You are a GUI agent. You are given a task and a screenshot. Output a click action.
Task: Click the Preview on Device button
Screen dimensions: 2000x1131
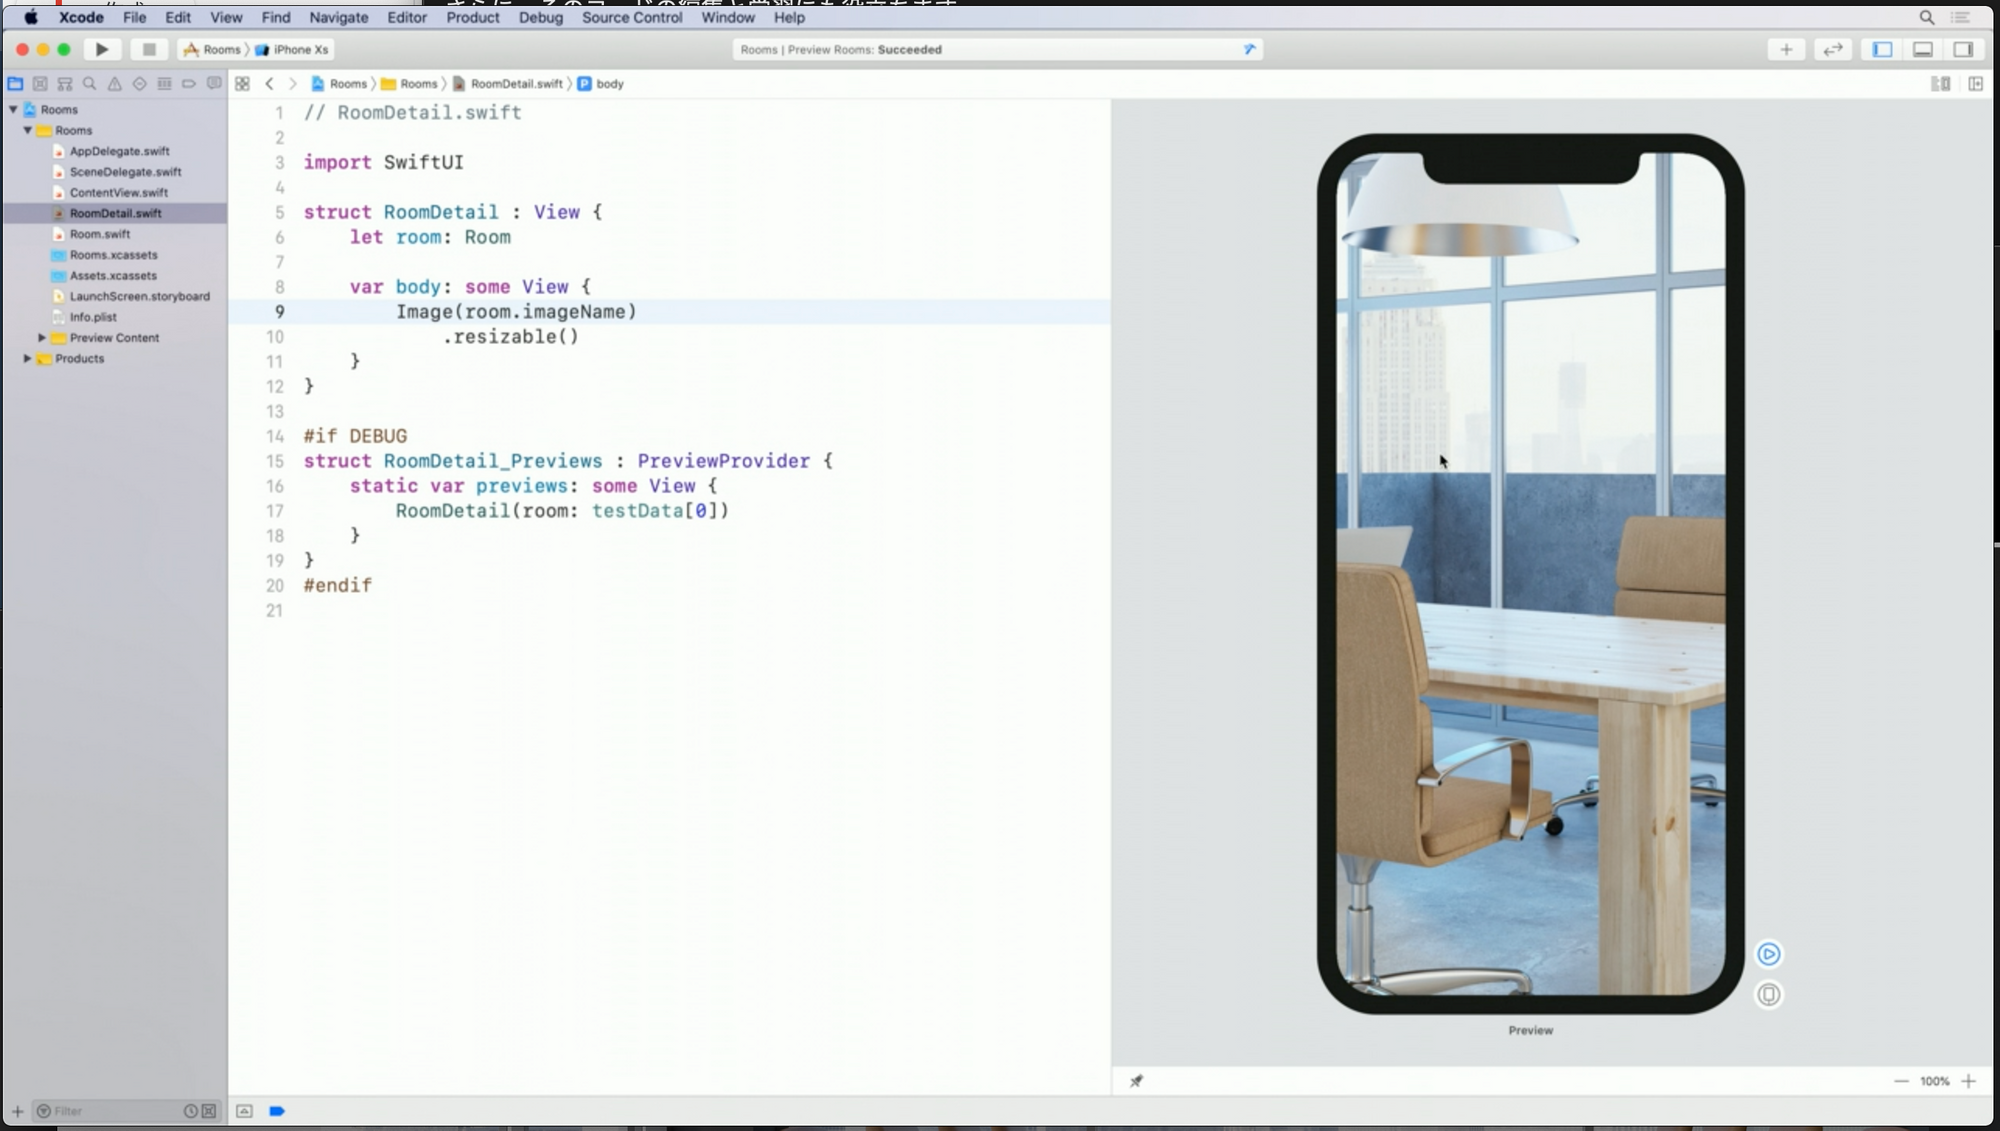tap(1768, 994)
